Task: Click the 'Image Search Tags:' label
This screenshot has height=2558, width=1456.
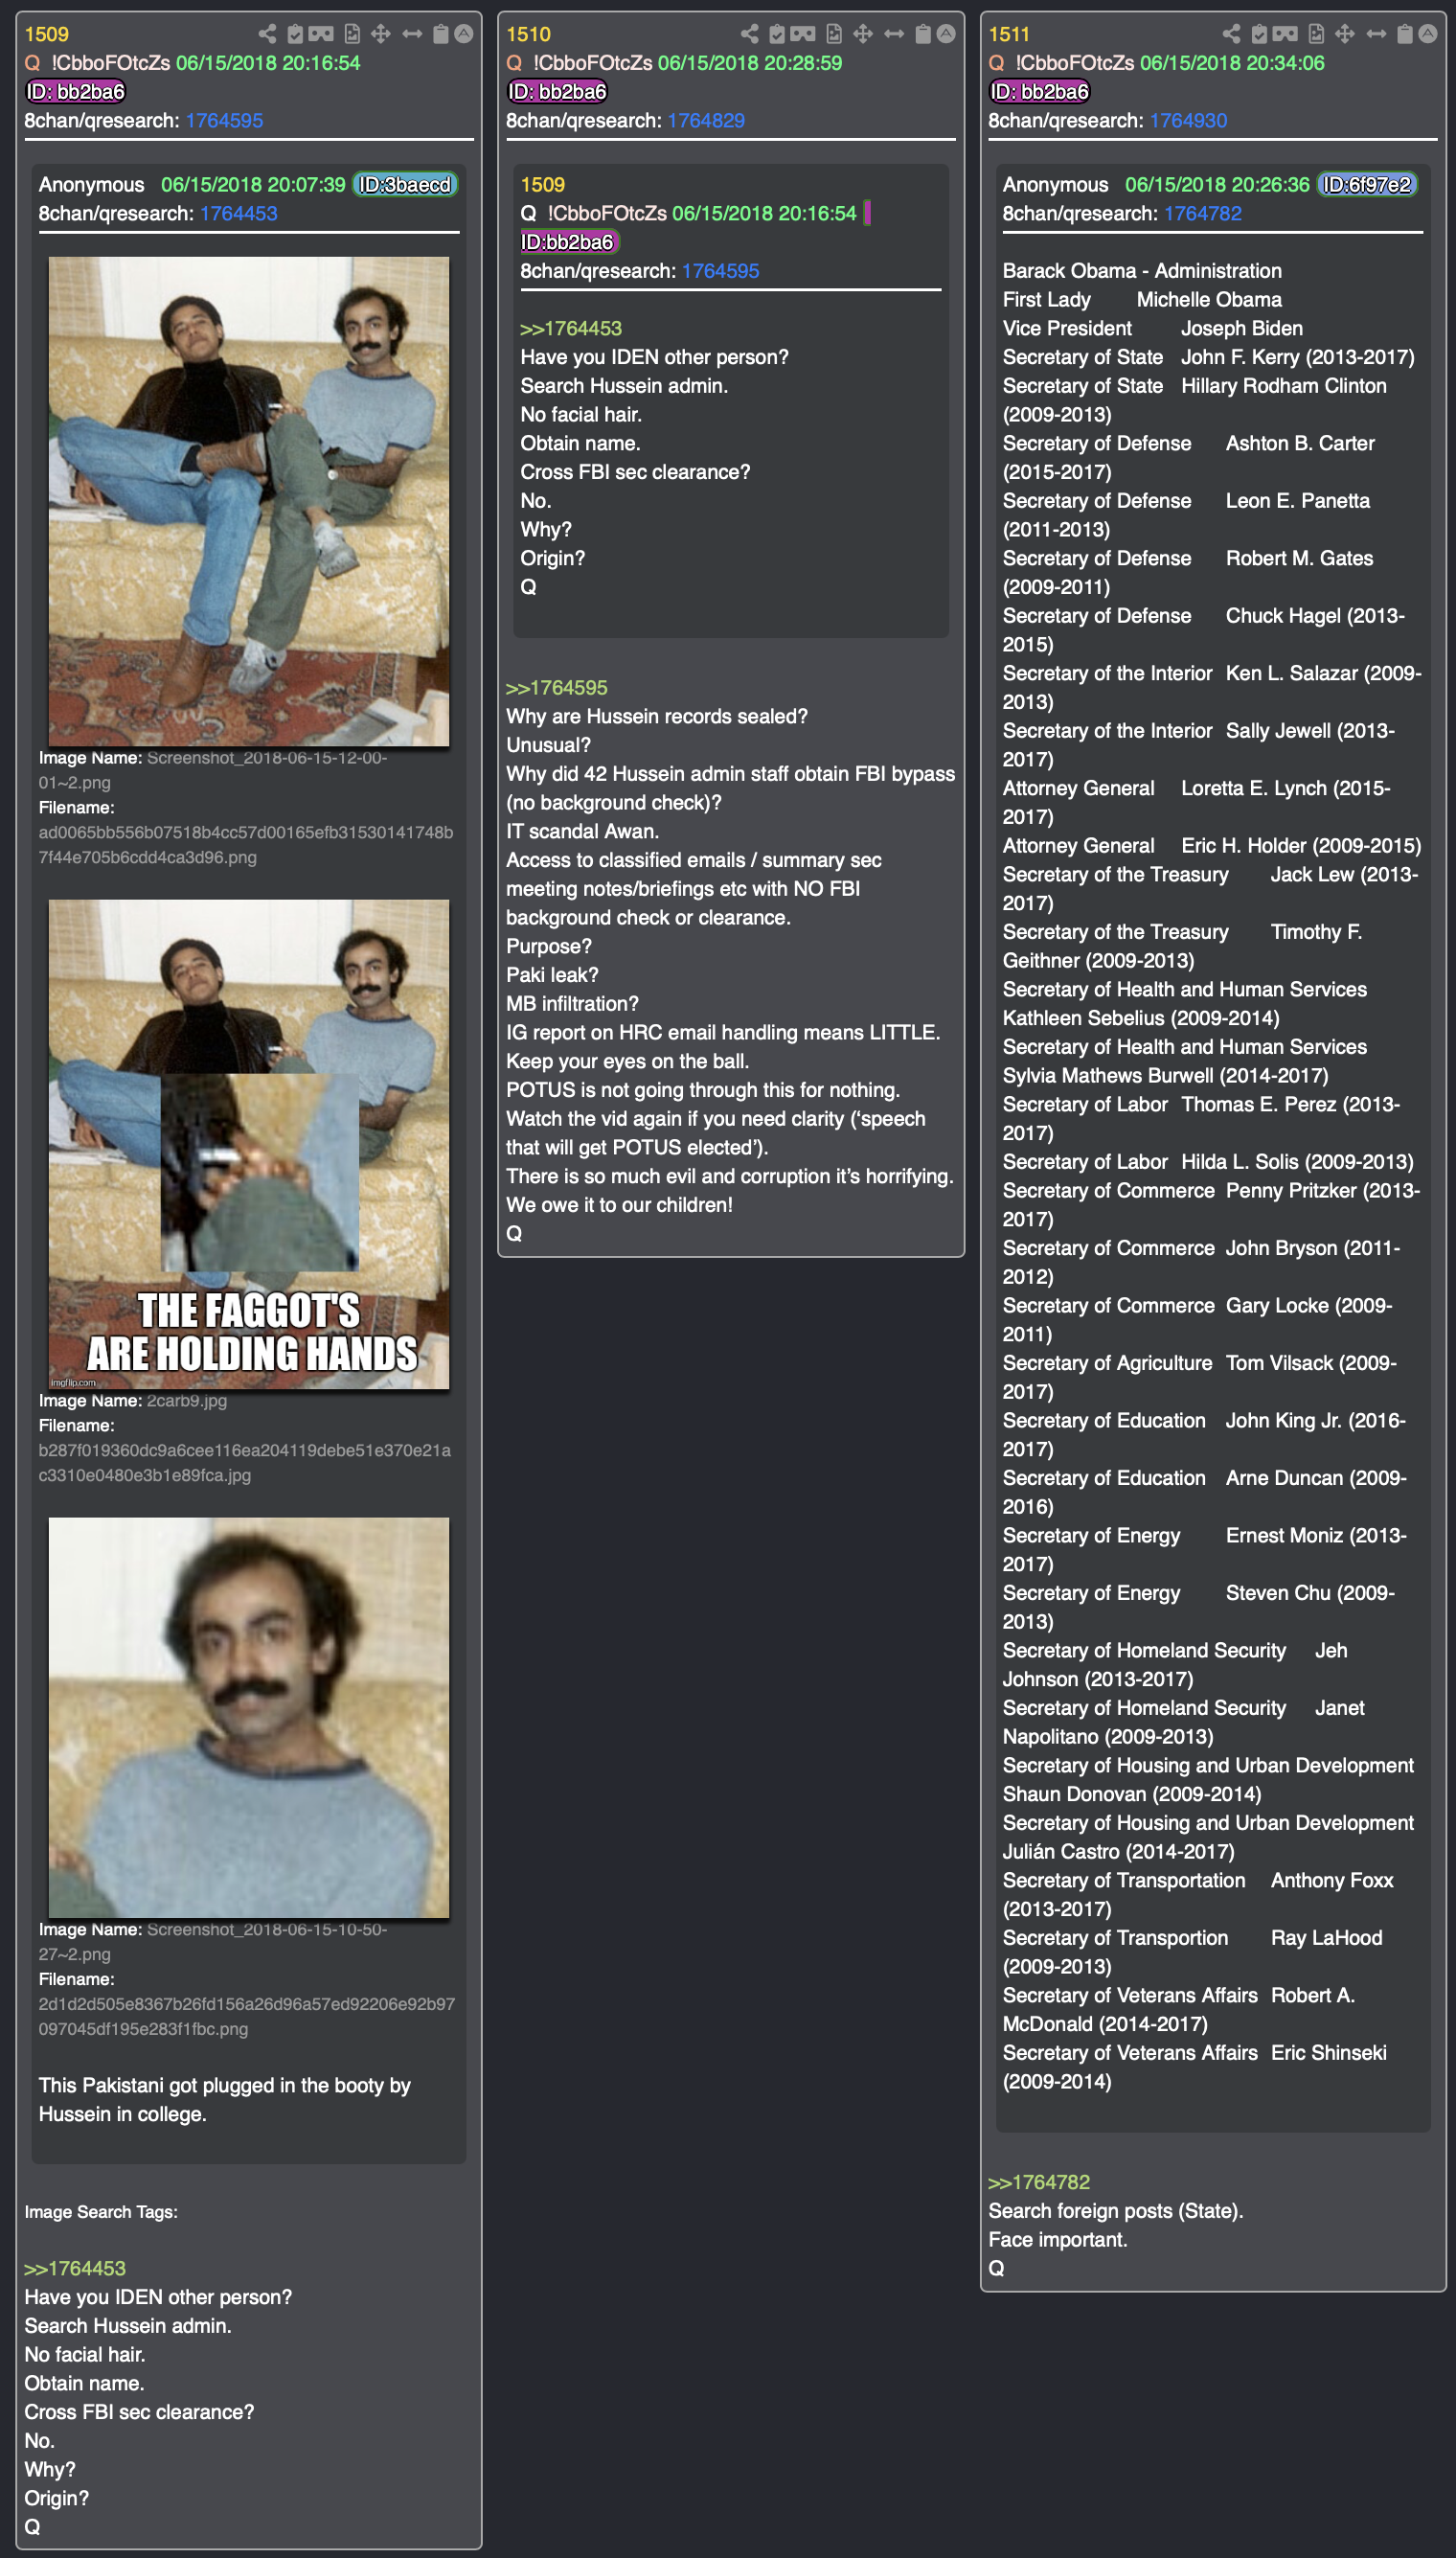Action: tap(101, 2212)
